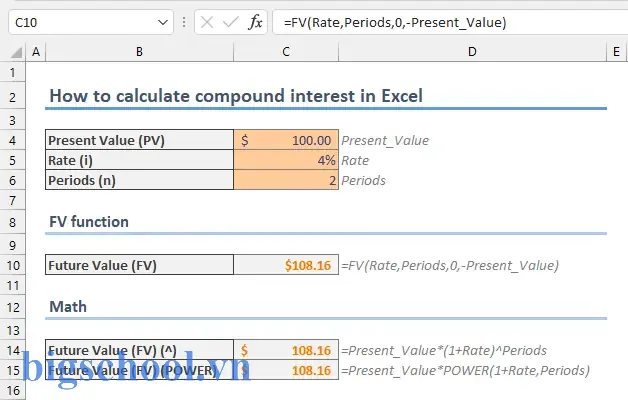This screenshot has width=628, height=400.
Task: Select the Periods value cell containing 2
Action: tap(286, 180)
